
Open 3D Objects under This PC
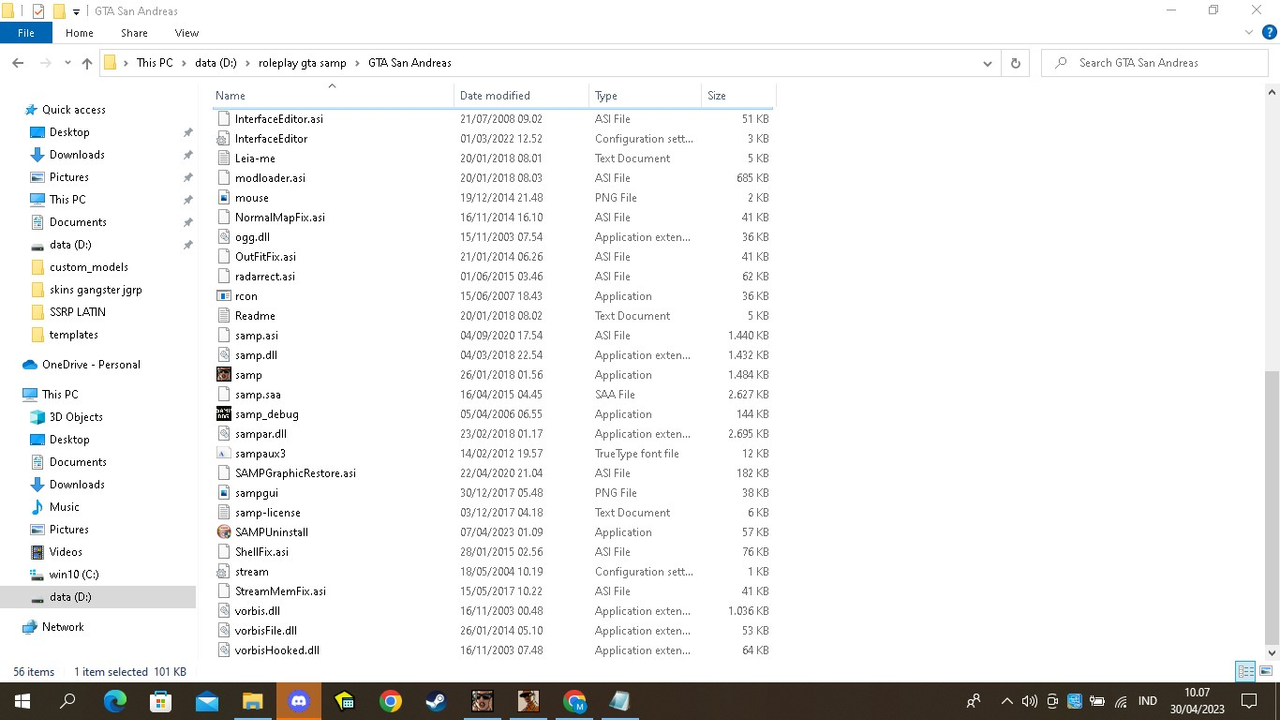pyautogui.click(x=76, y=417)
